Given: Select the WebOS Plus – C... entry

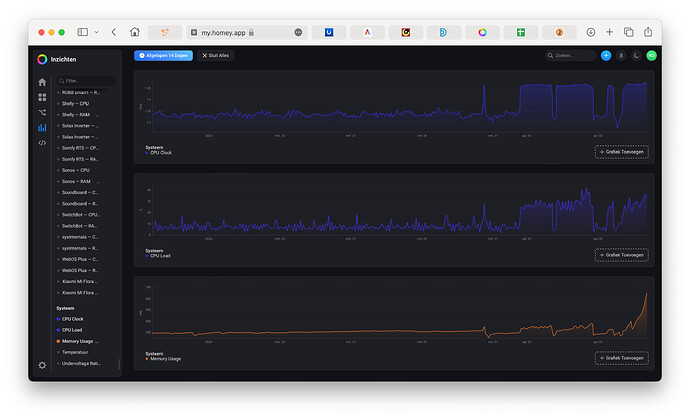Looking at the screenshot, I should pos(78,259).
